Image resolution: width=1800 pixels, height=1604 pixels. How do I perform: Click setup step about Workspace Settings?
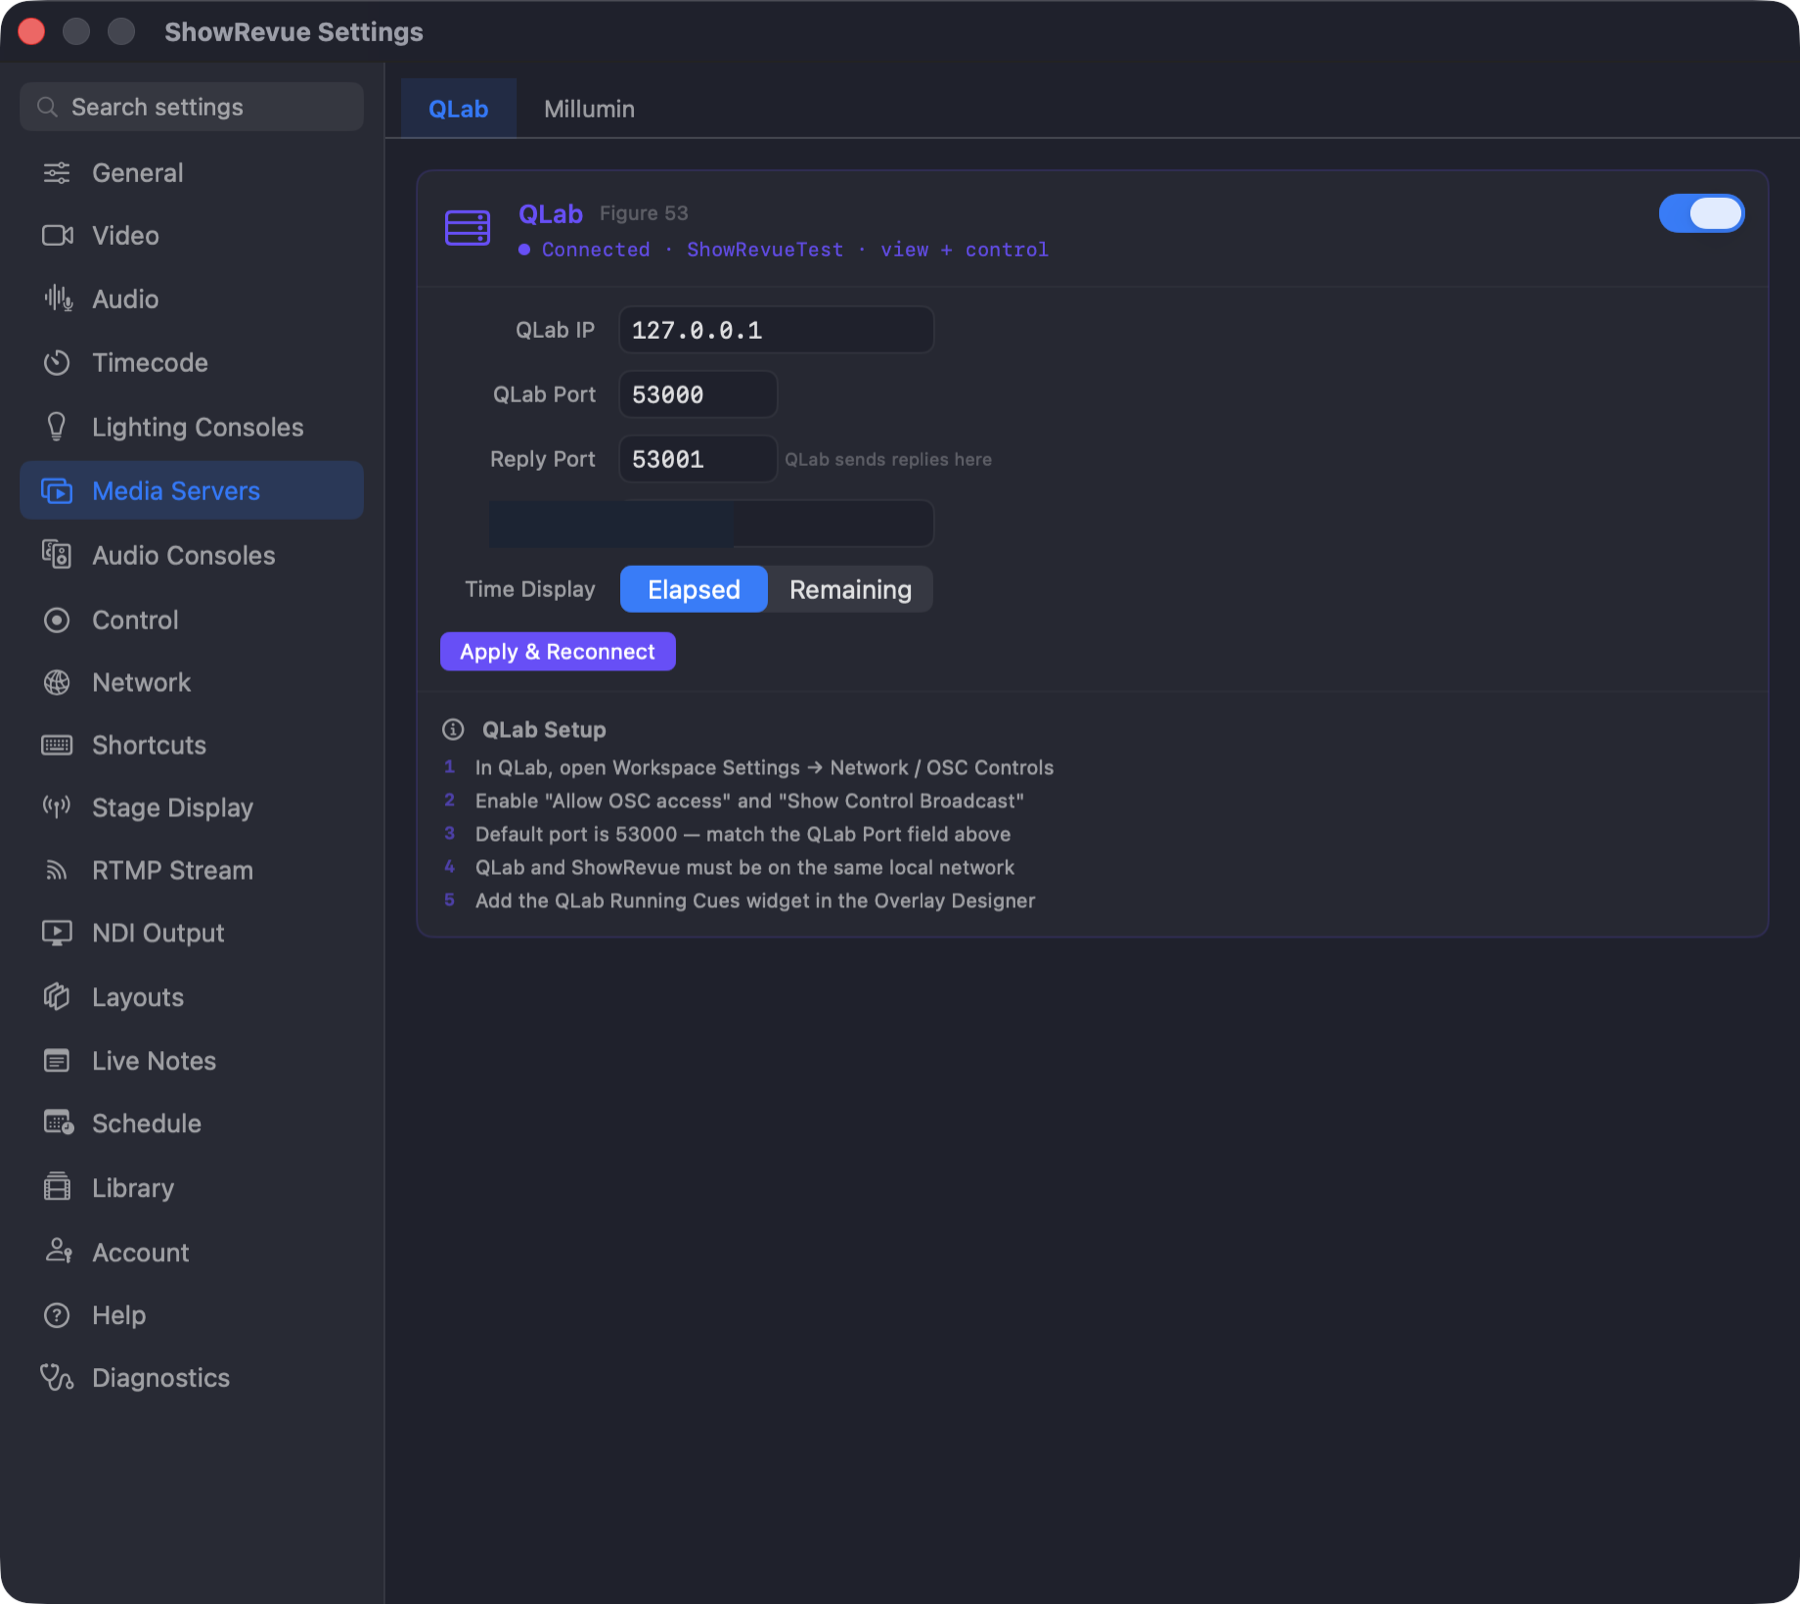[764, 767]
